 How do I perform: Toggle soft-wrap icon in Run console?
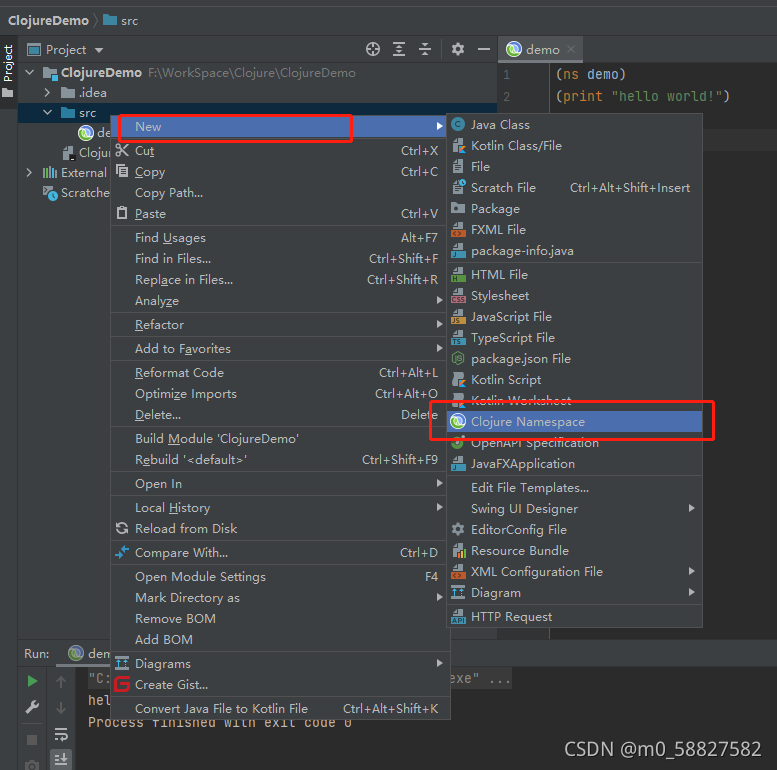click(x=61, y=734)
